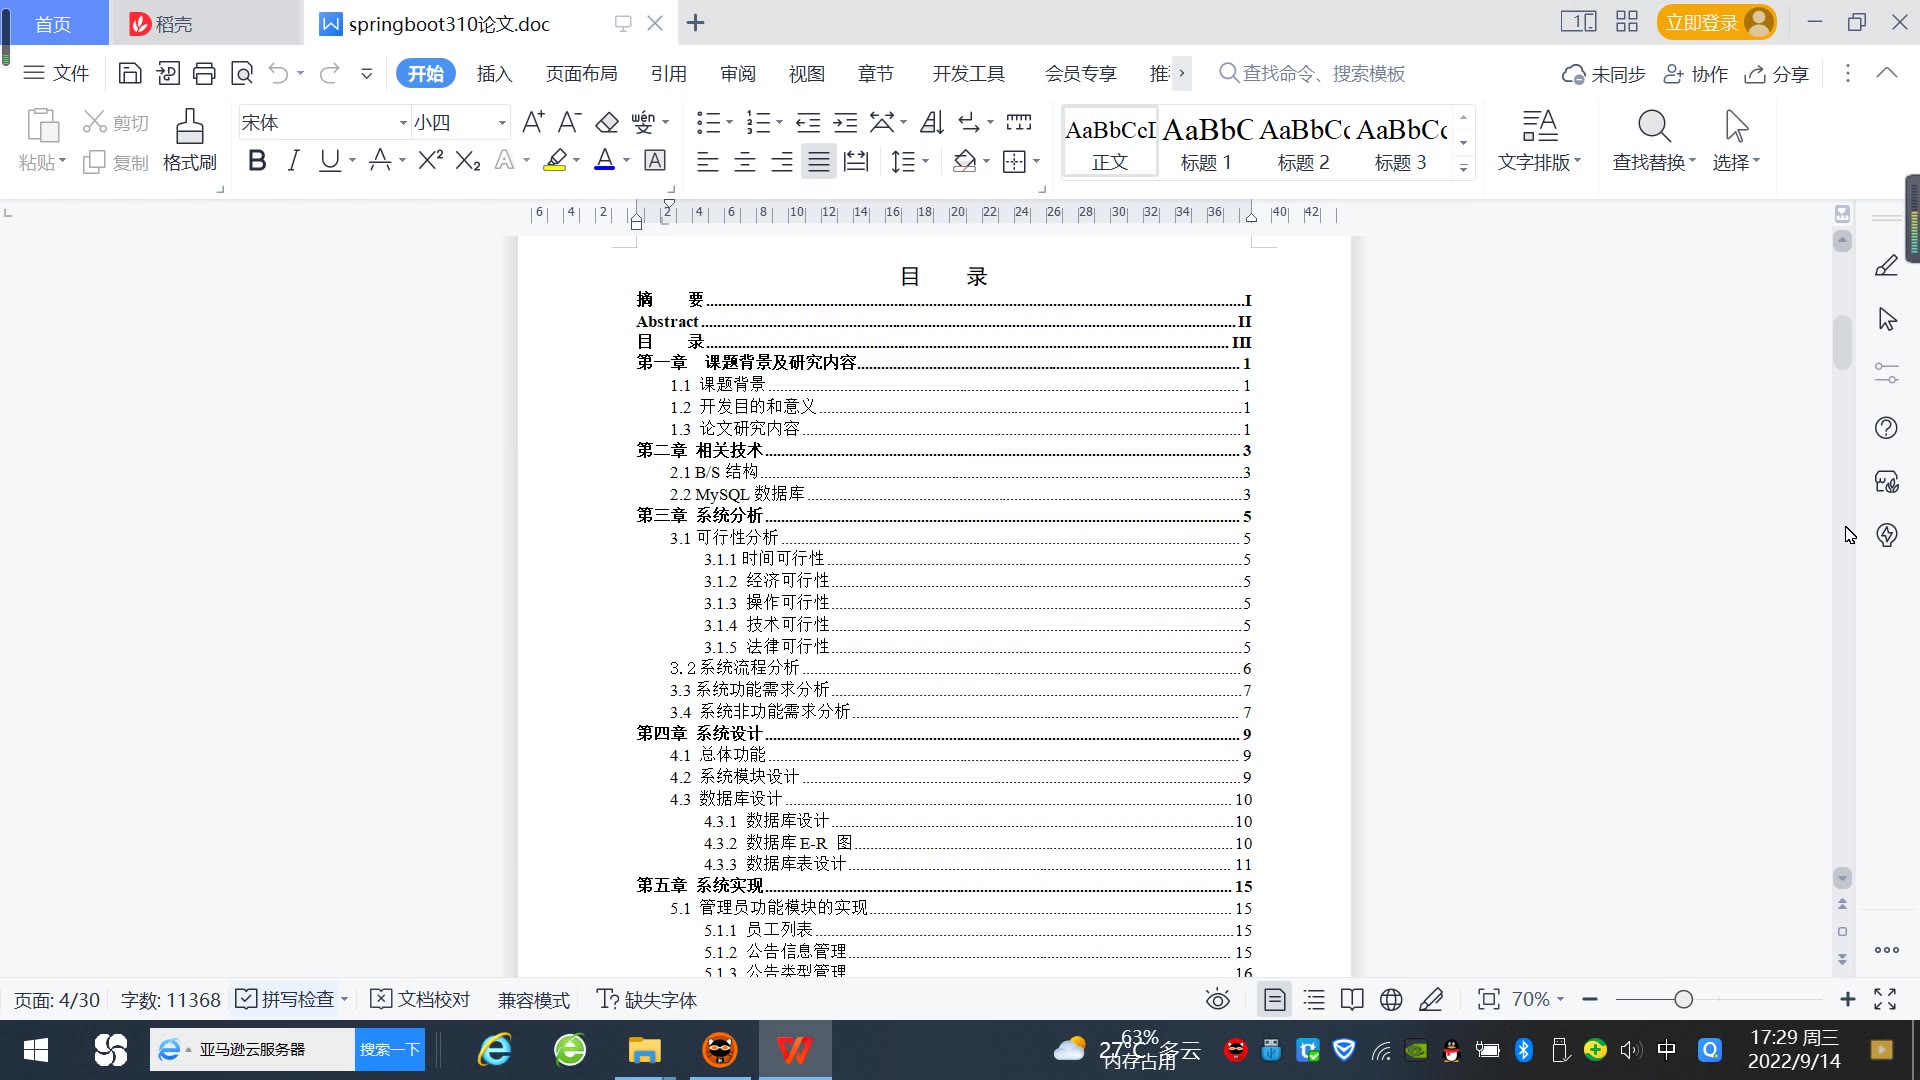The width and height of the screenshot is (1920, 1080).
Task: Toggle Underline formatting
Action: (329, 160)
